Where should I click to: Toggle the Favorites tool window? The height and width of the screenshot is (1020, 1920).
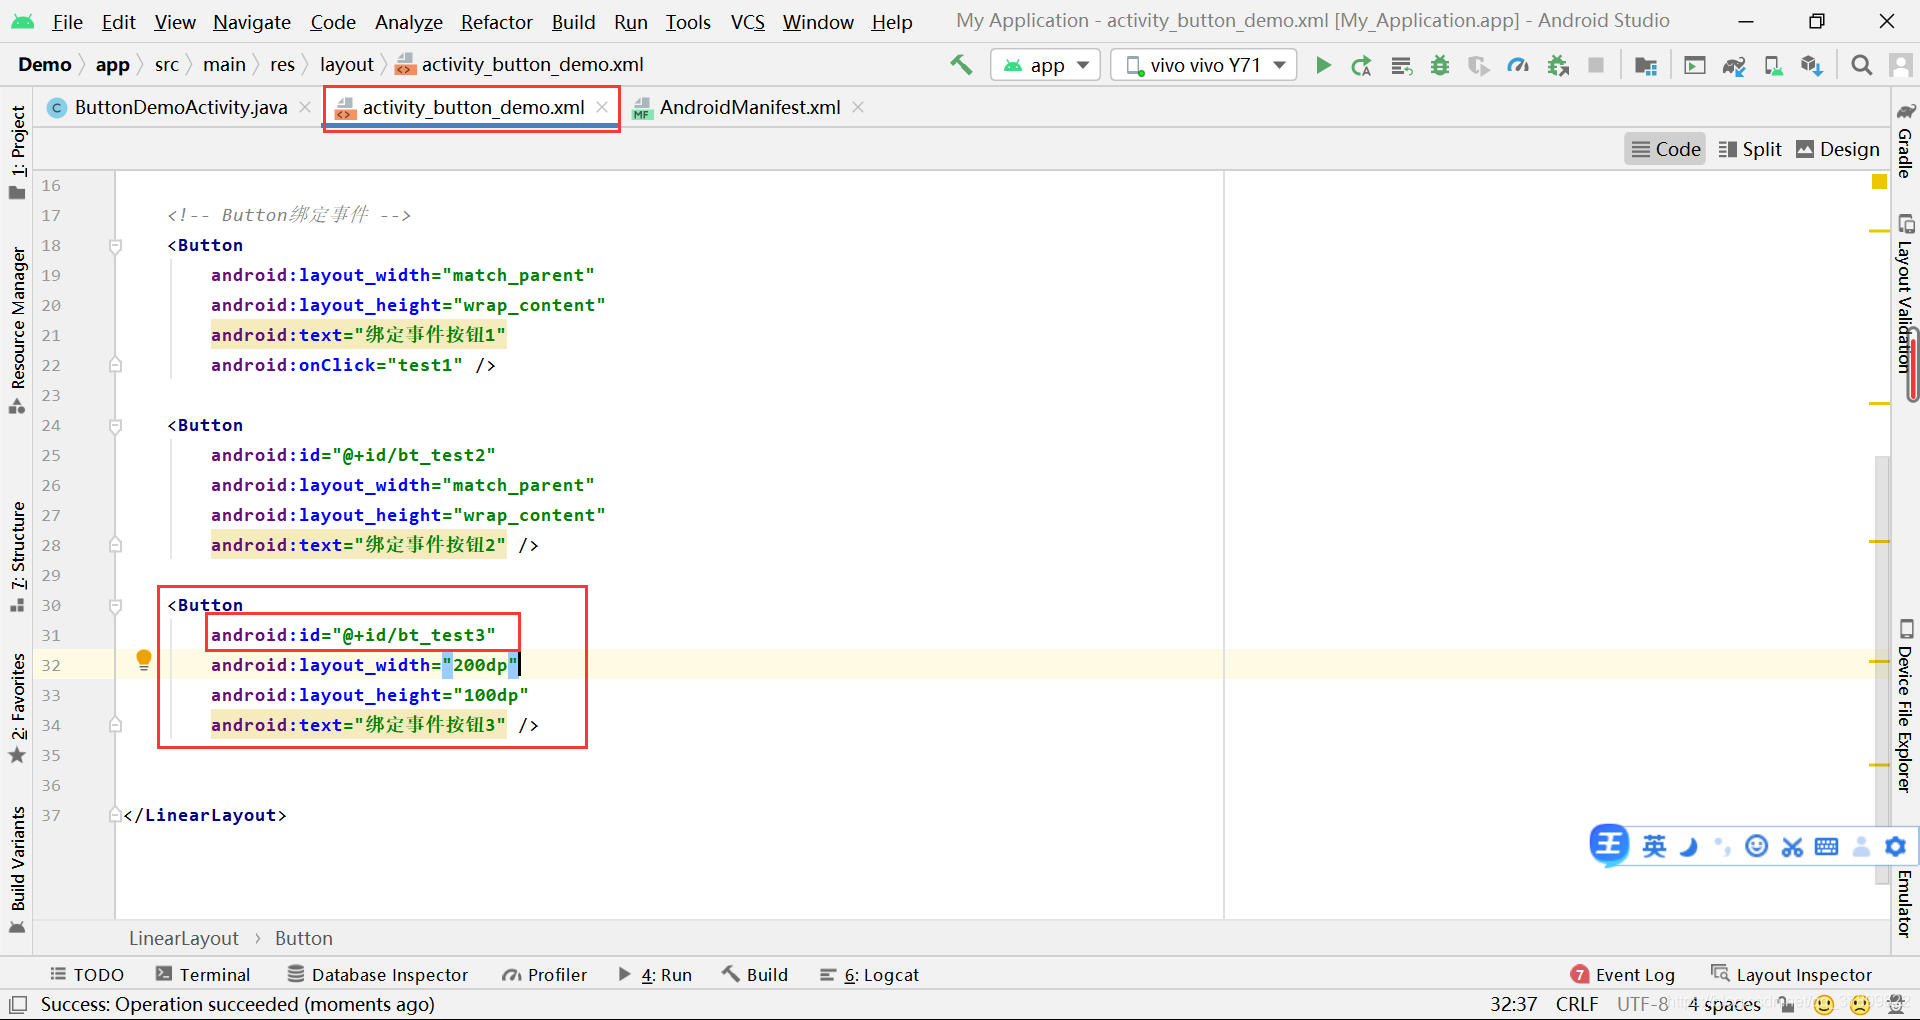(x=18, y=708)
